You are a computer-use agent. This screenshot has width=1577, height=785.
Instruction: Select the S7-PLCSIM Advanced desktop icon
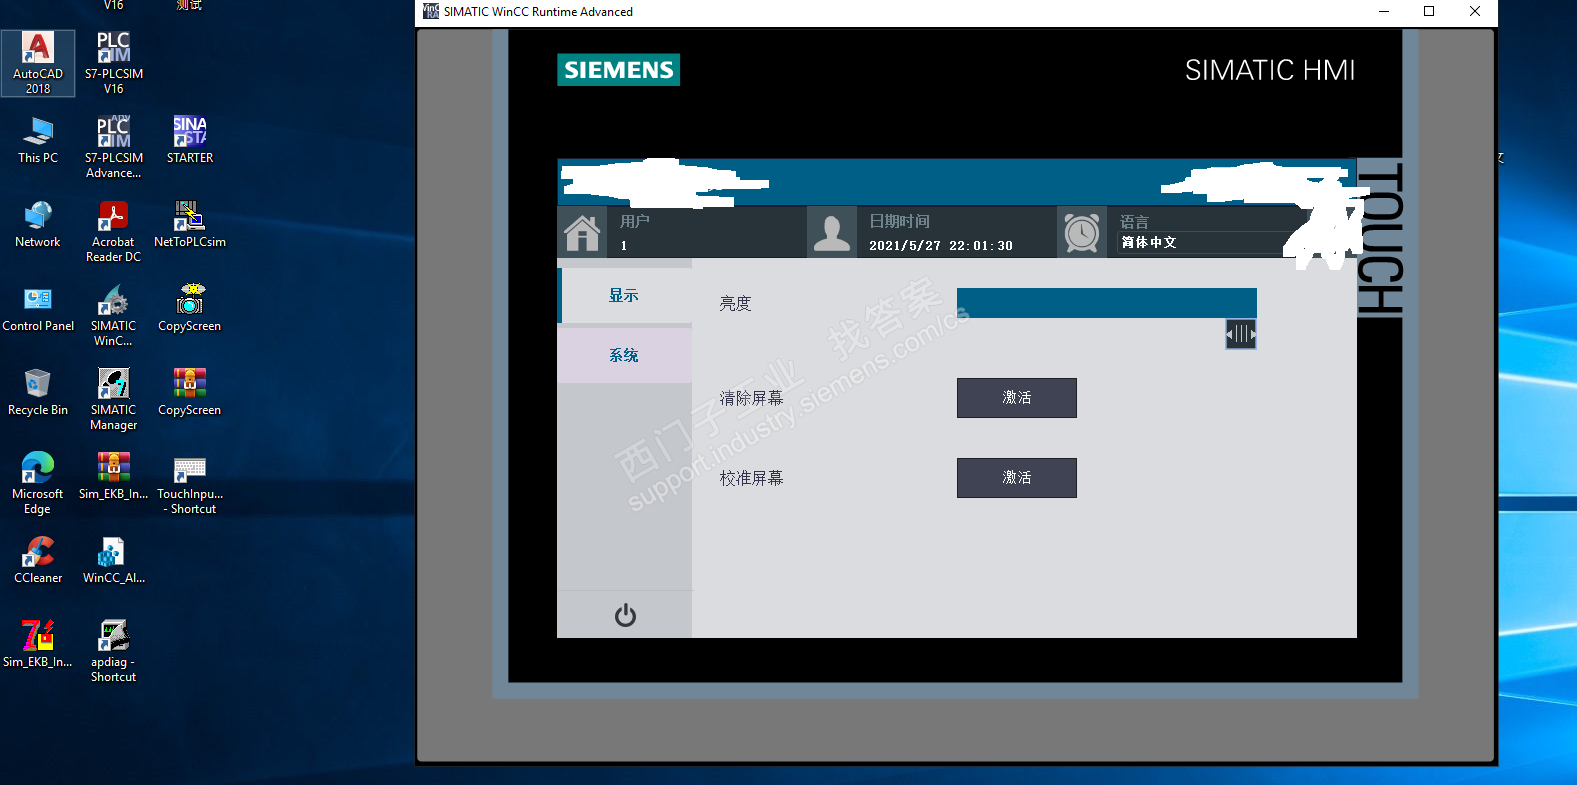114,147
